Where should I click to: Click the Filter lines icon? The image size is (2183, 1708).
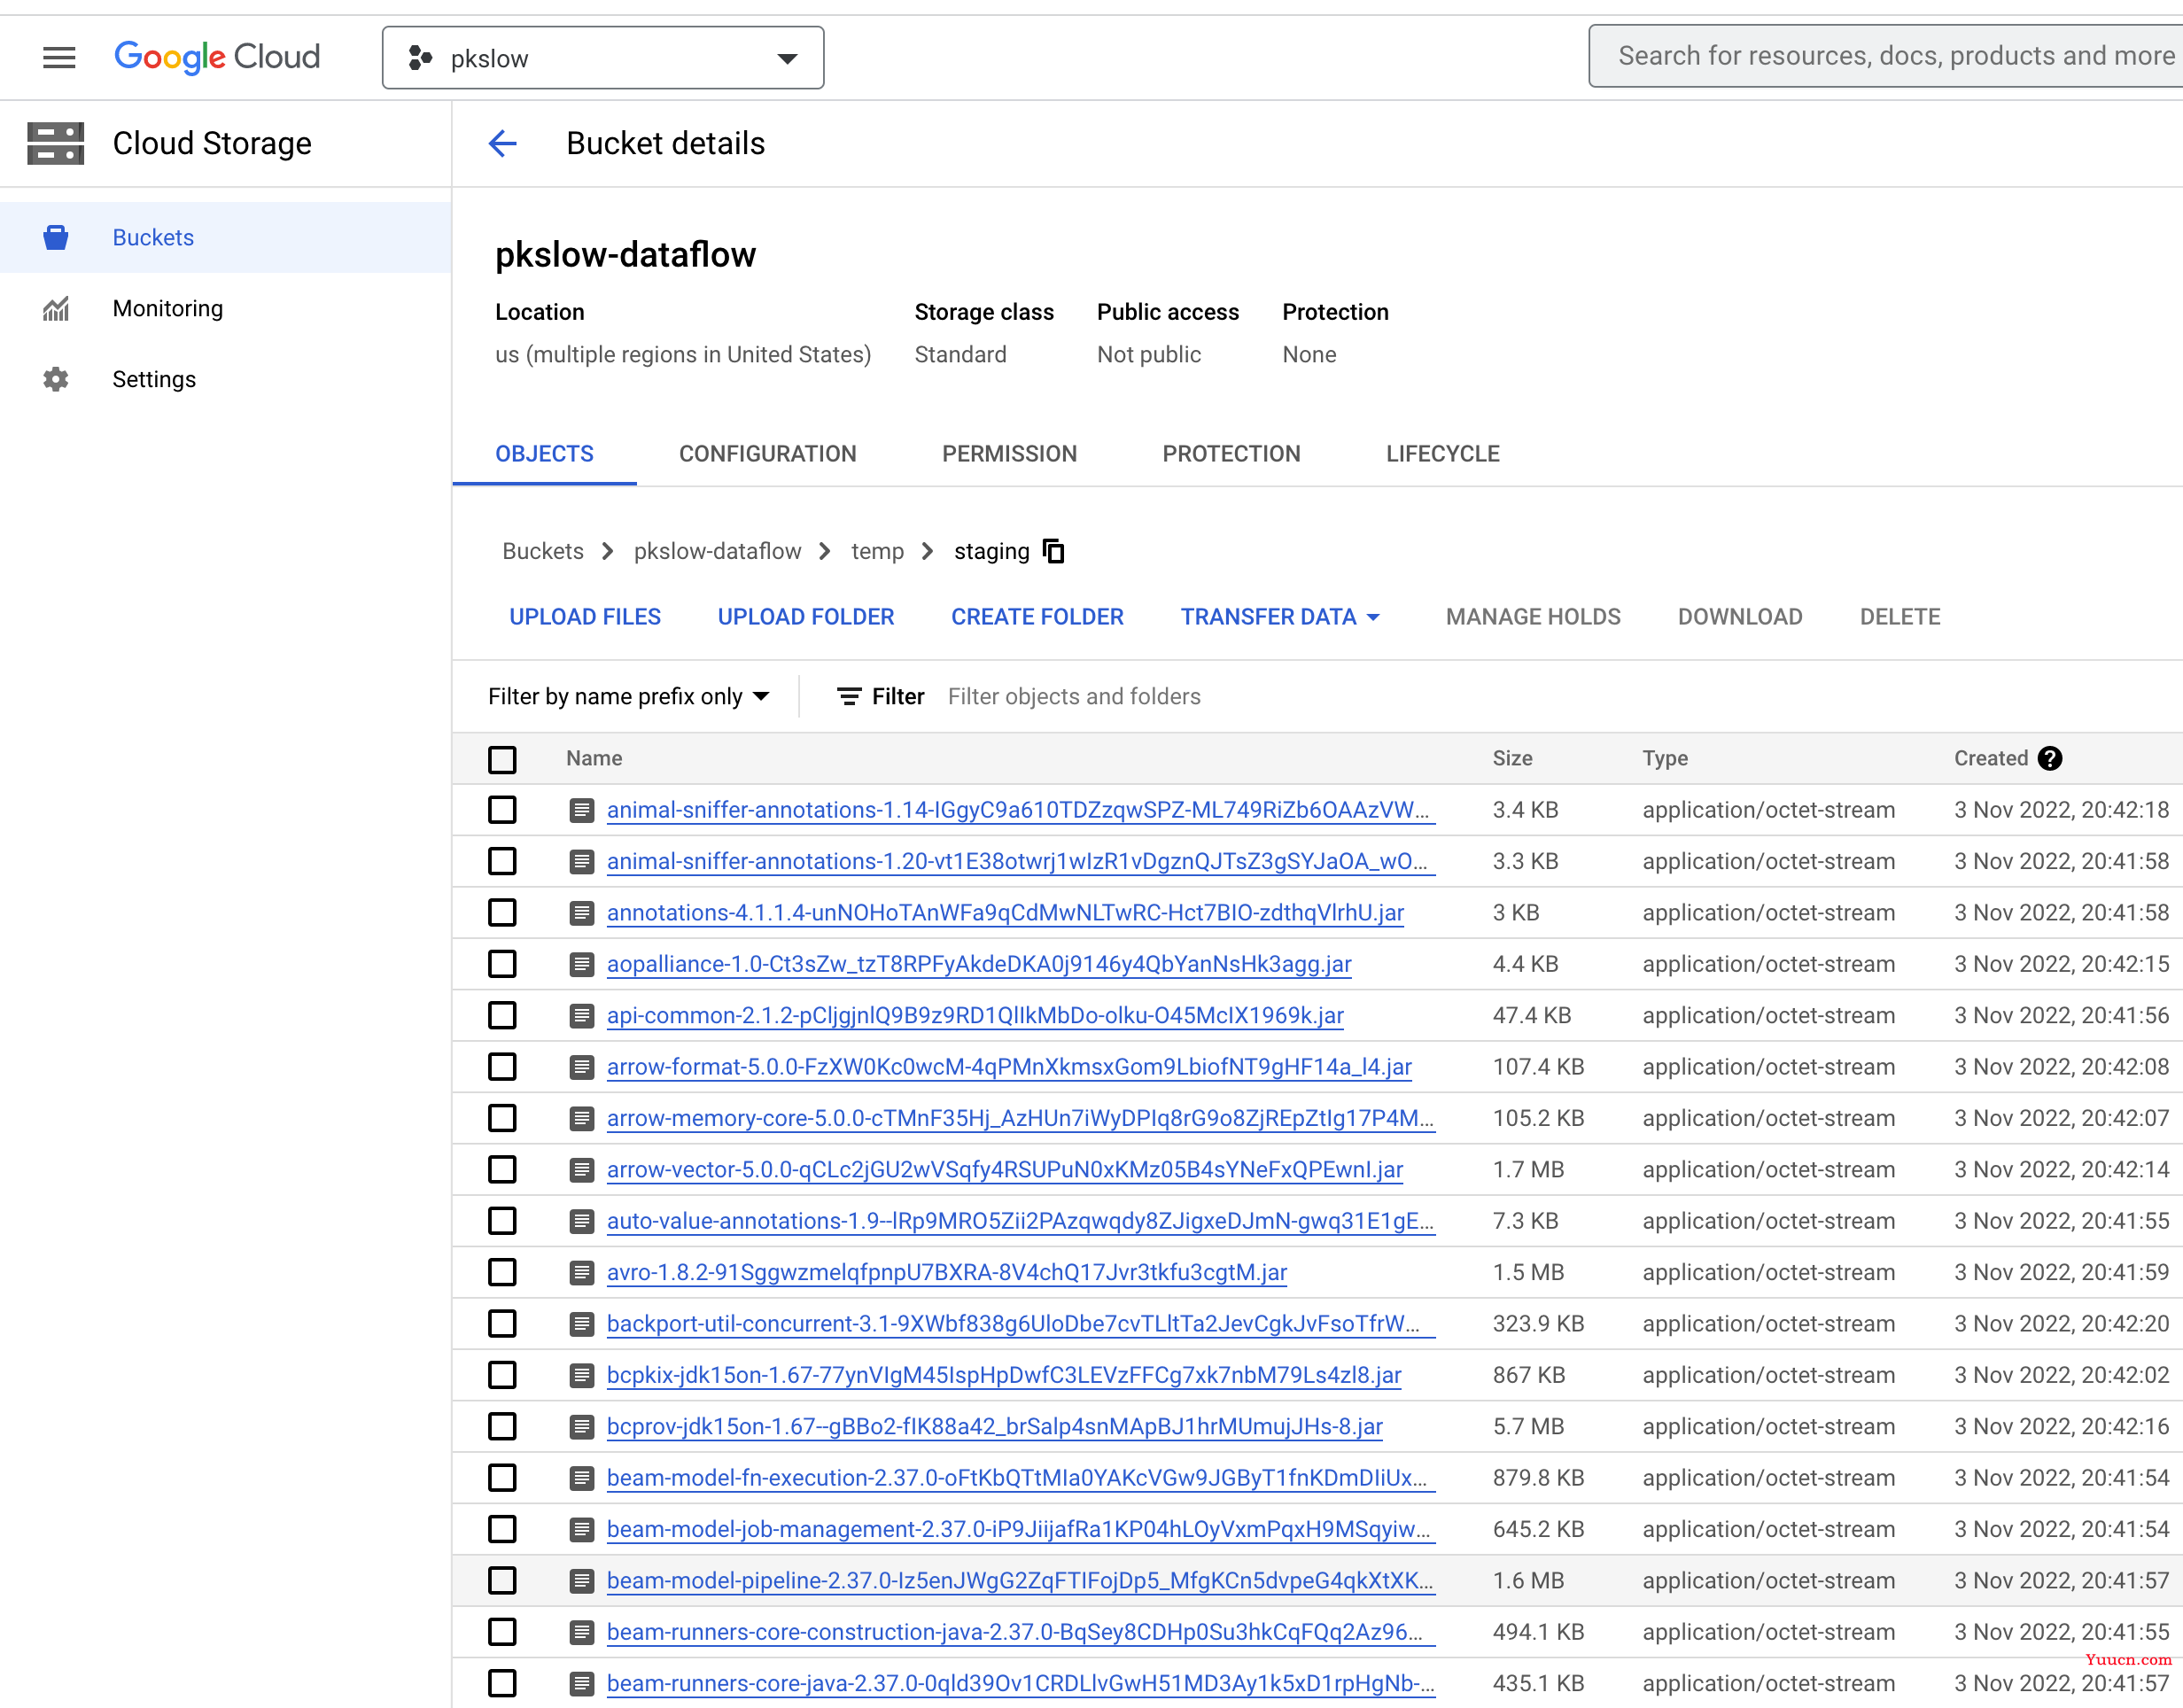849,696
